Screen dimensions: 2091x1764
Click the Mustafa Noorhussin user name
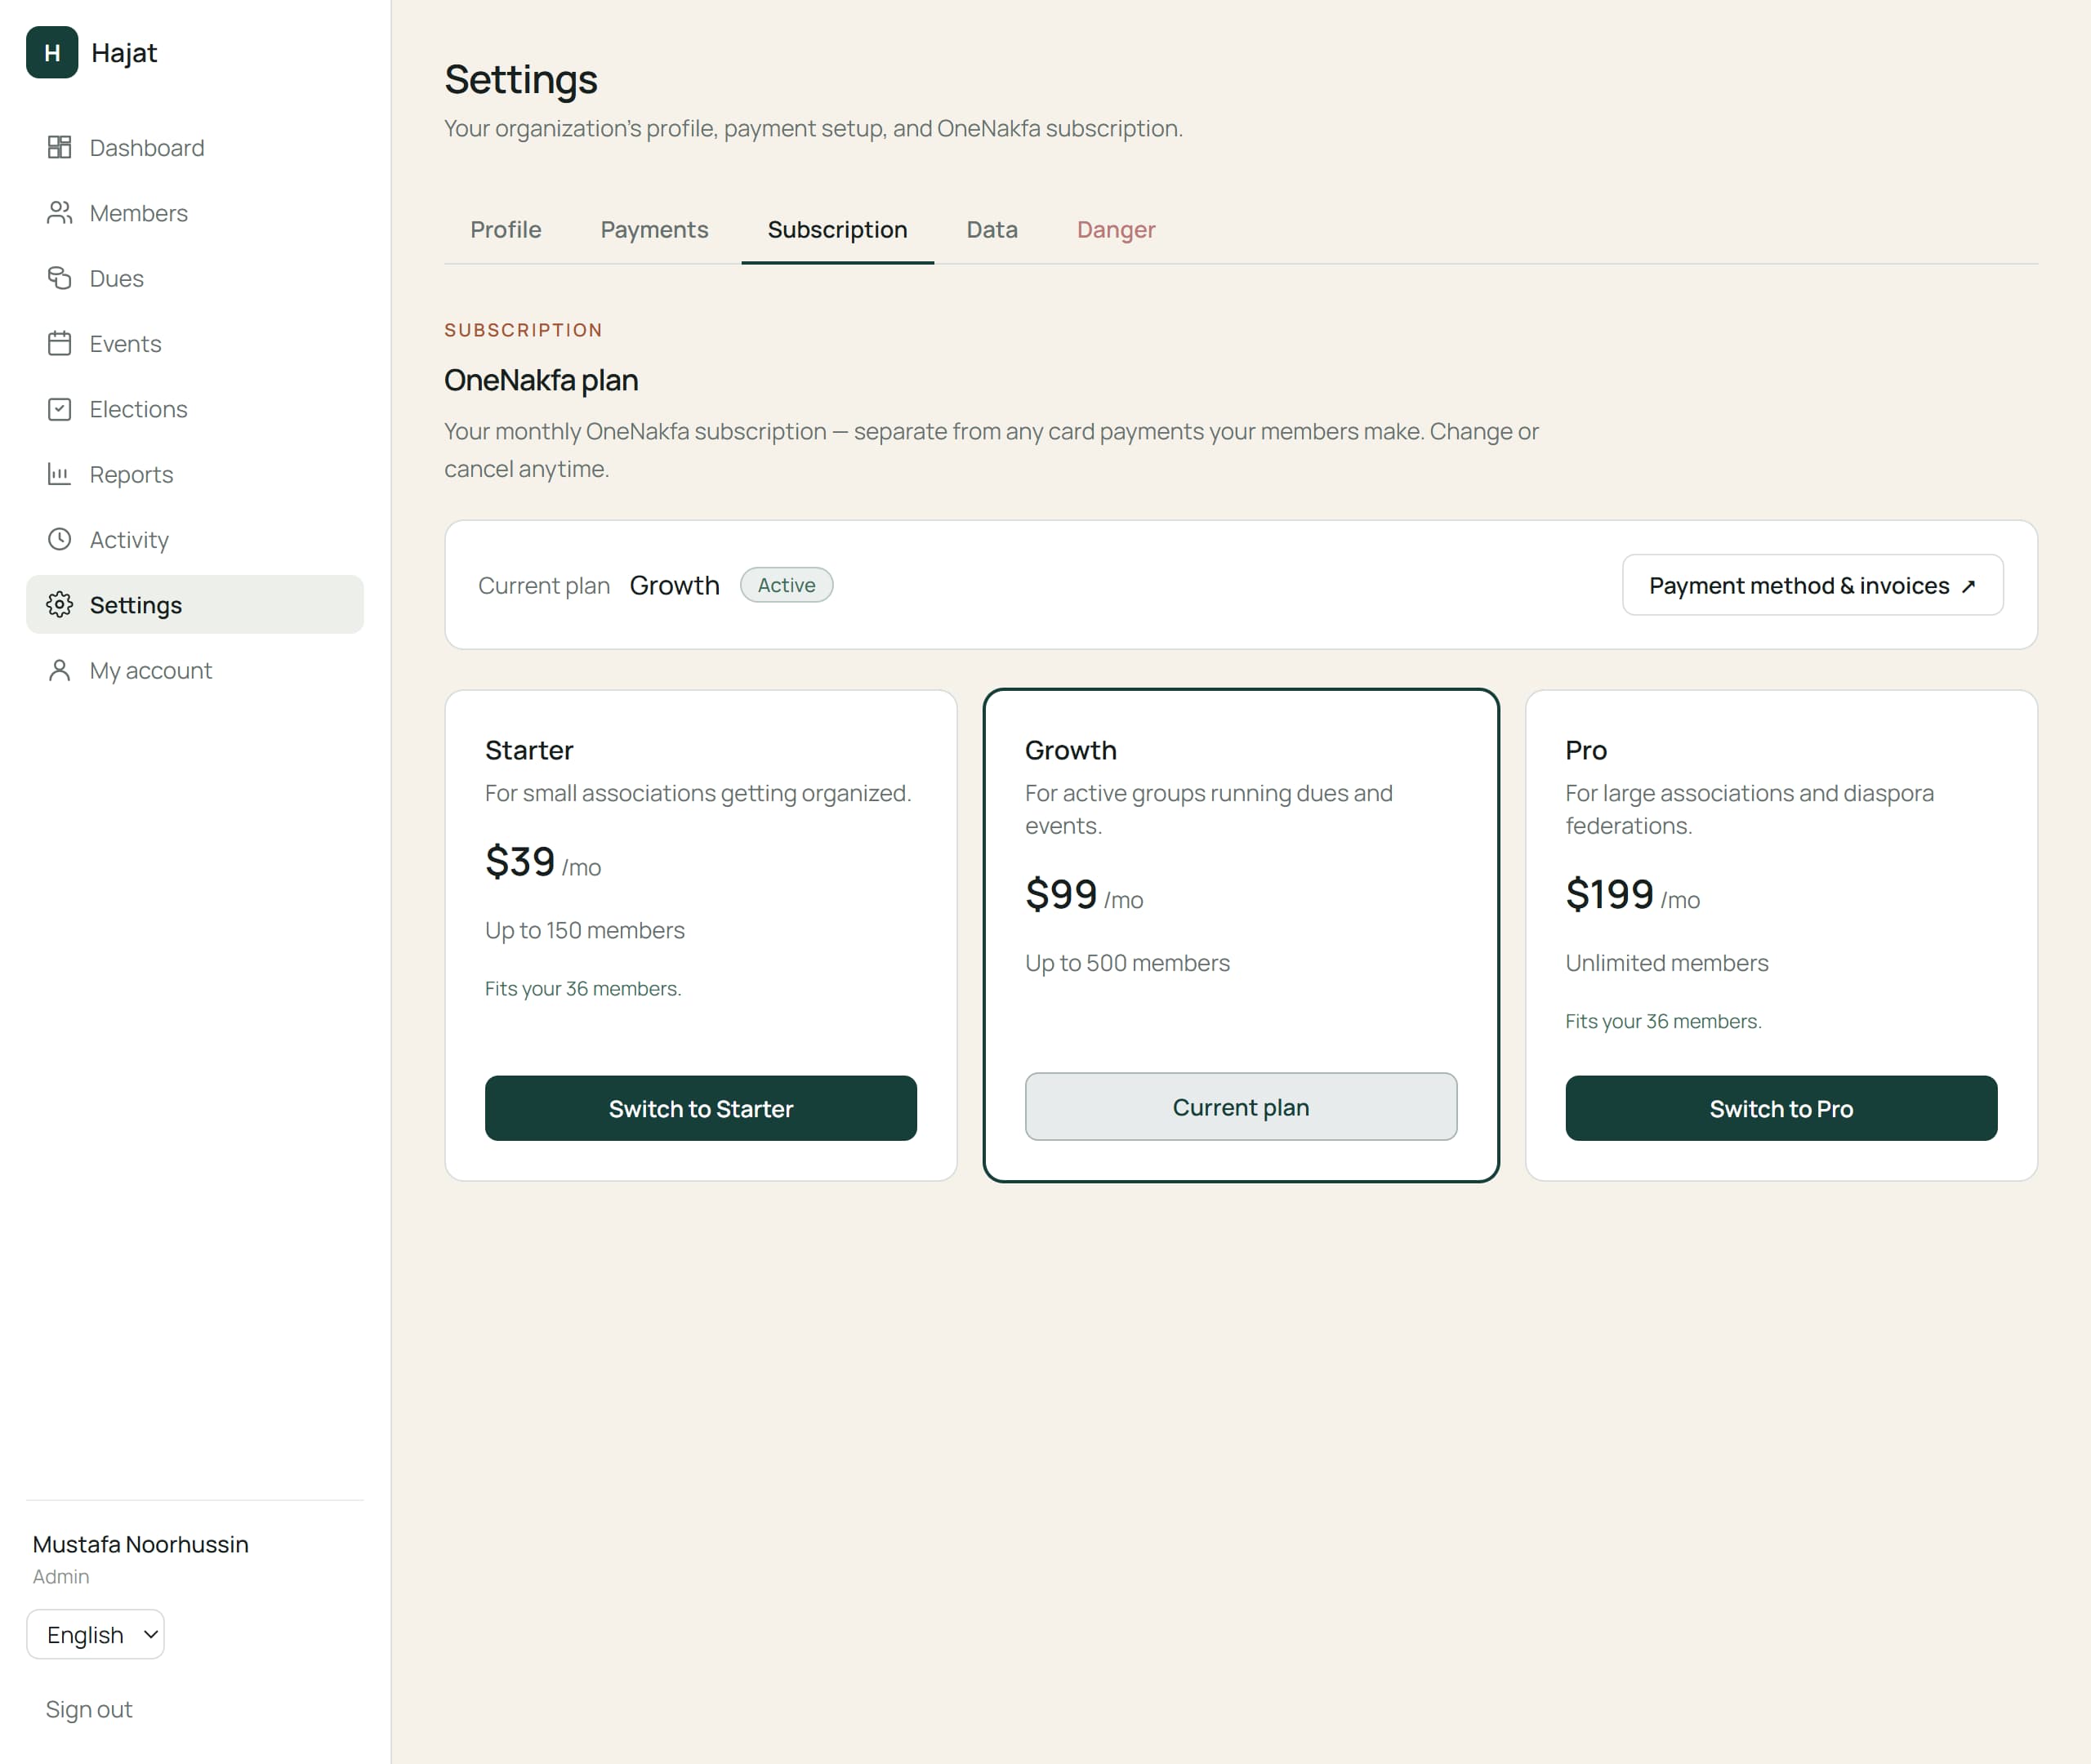[141, 1544]
